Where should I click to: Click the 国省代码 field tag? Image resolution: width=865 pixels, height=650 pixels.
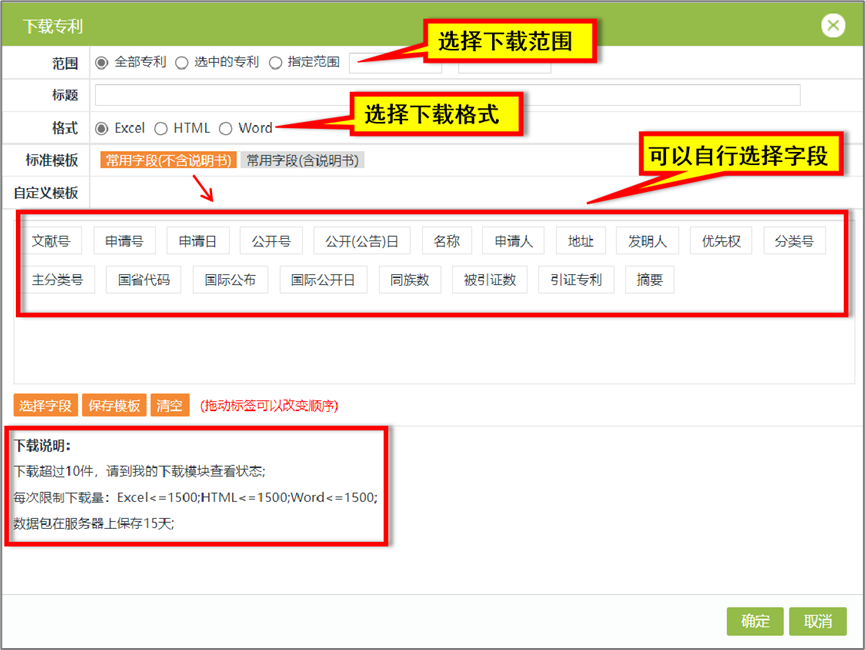143,279
